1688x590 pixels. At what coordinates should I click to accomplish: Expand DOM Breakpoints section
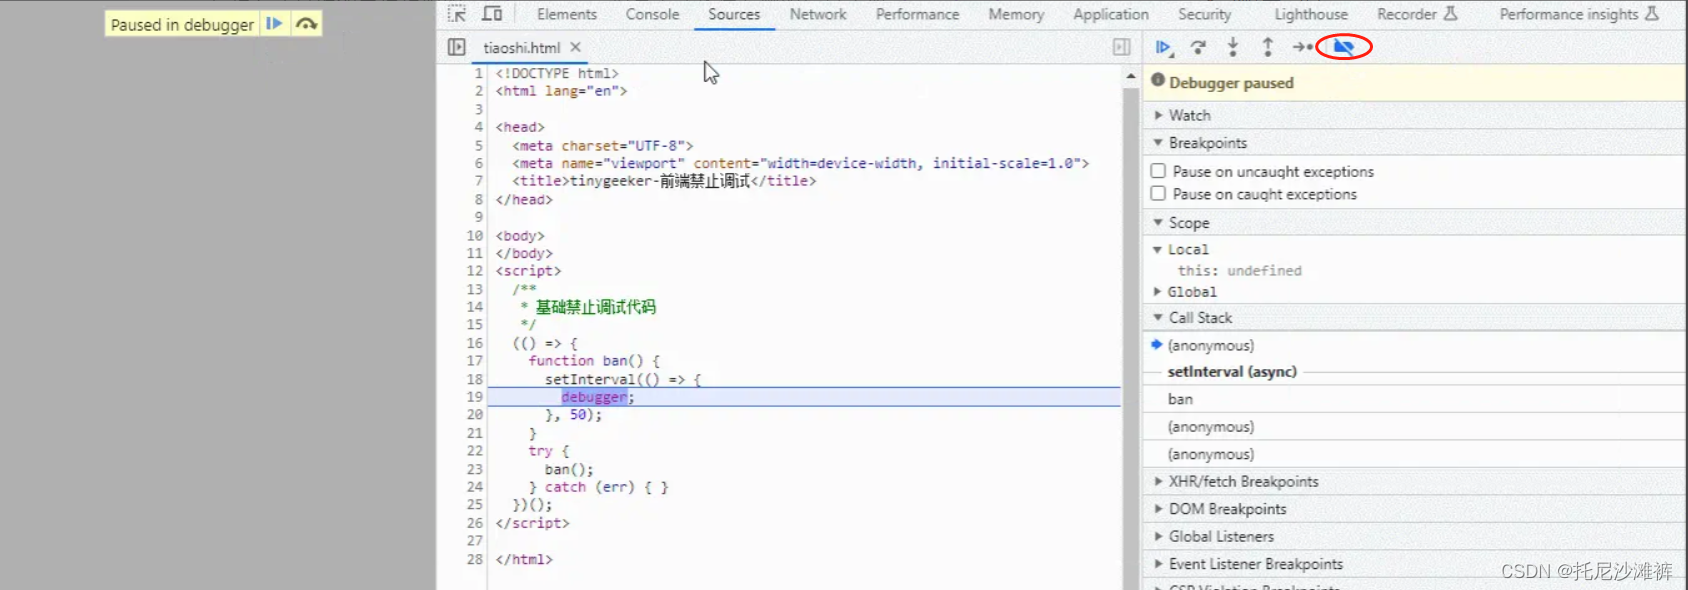[x=1414, y=509]
